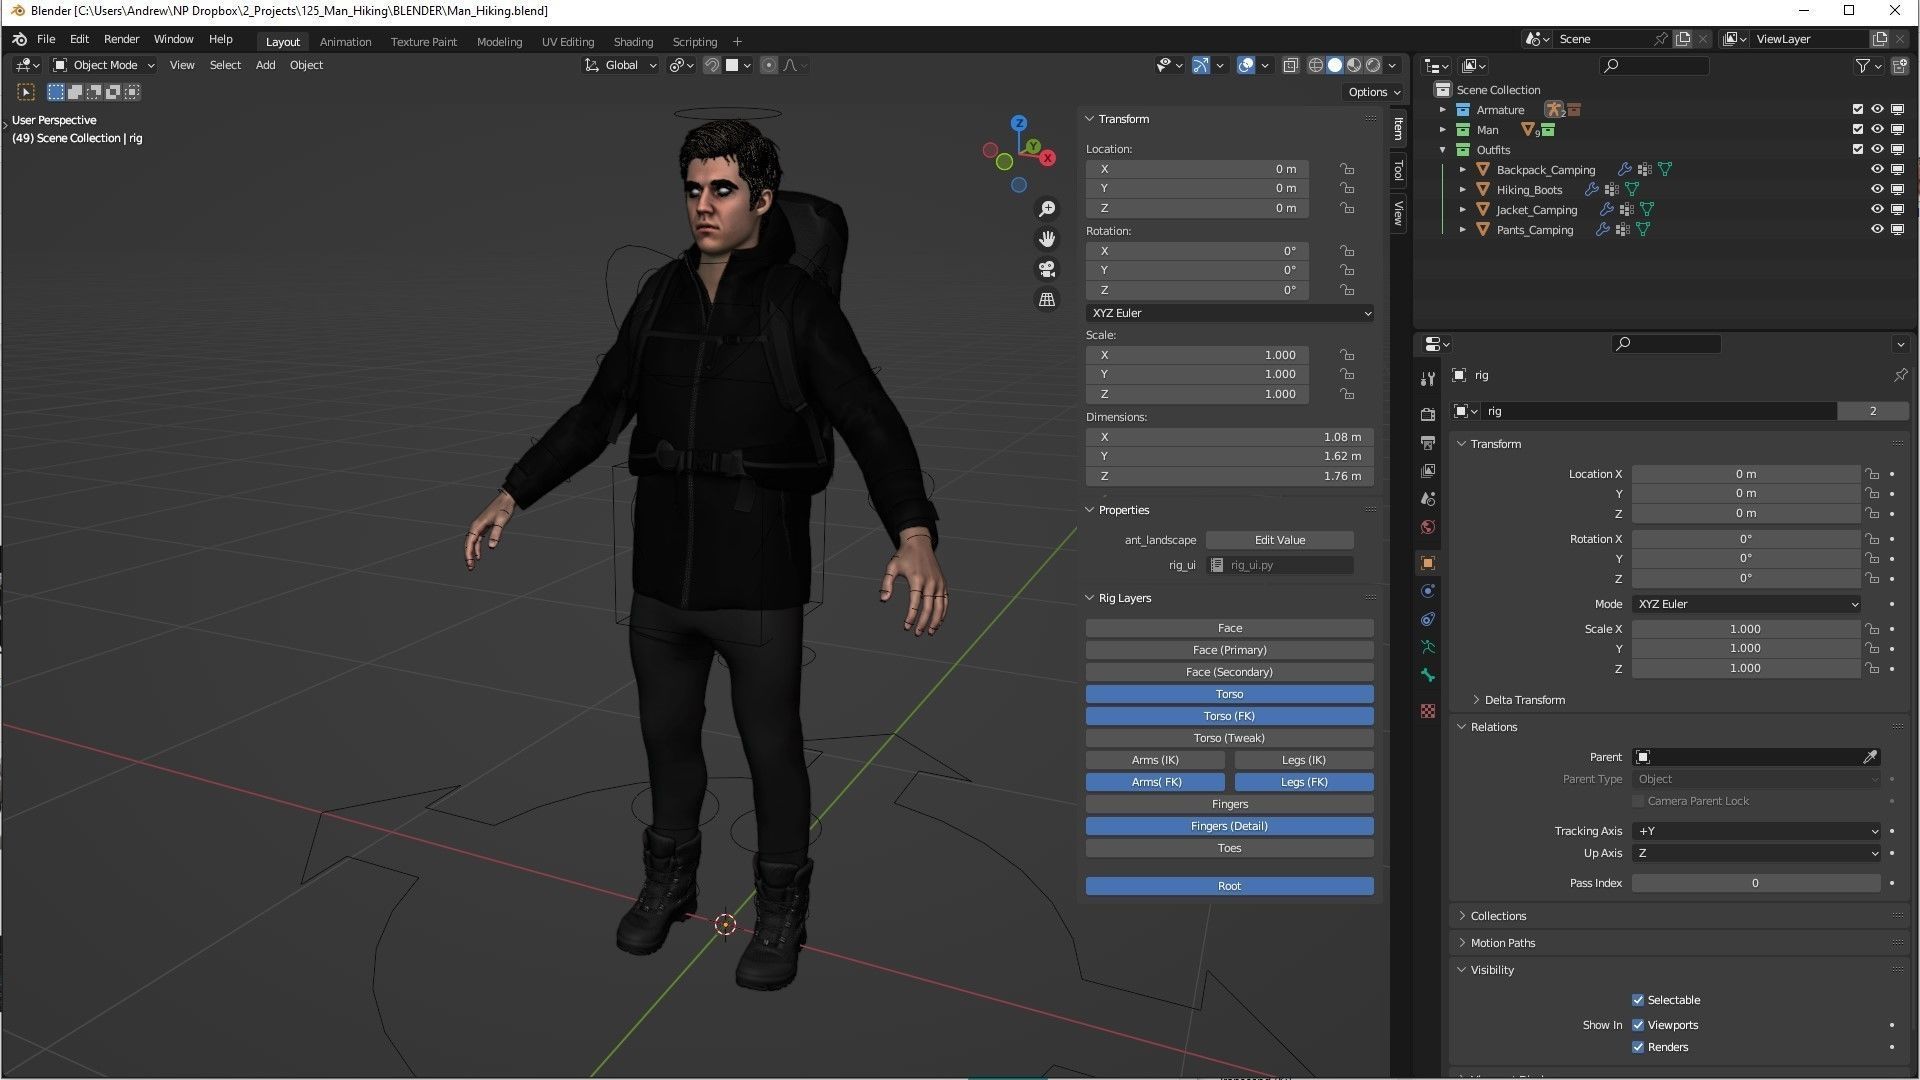Toggle the camera view gizmo
This screenshot has height=1080, width=1920.
click(1047, 269)
